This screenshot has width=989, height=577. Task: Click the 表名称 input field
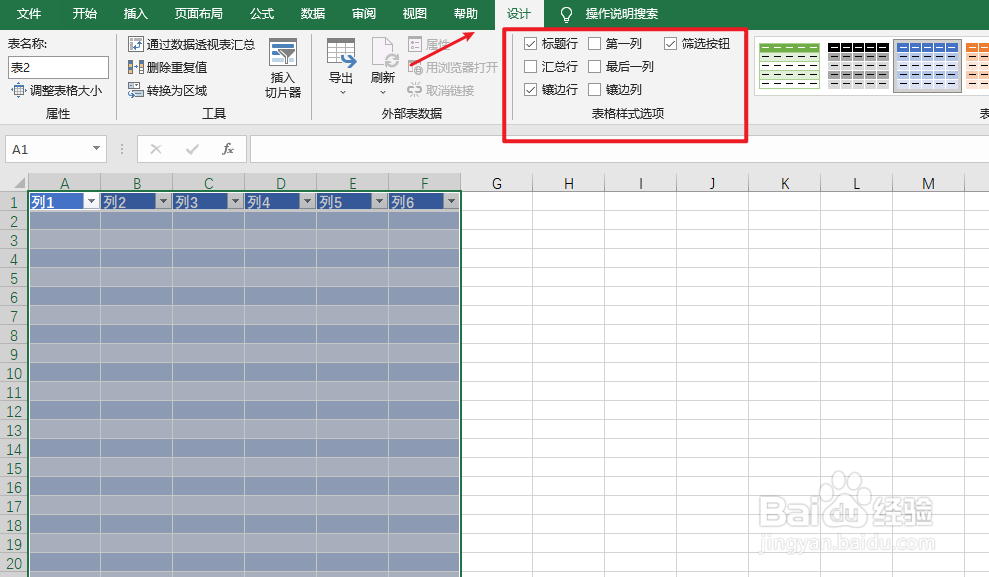coord(57,67)
